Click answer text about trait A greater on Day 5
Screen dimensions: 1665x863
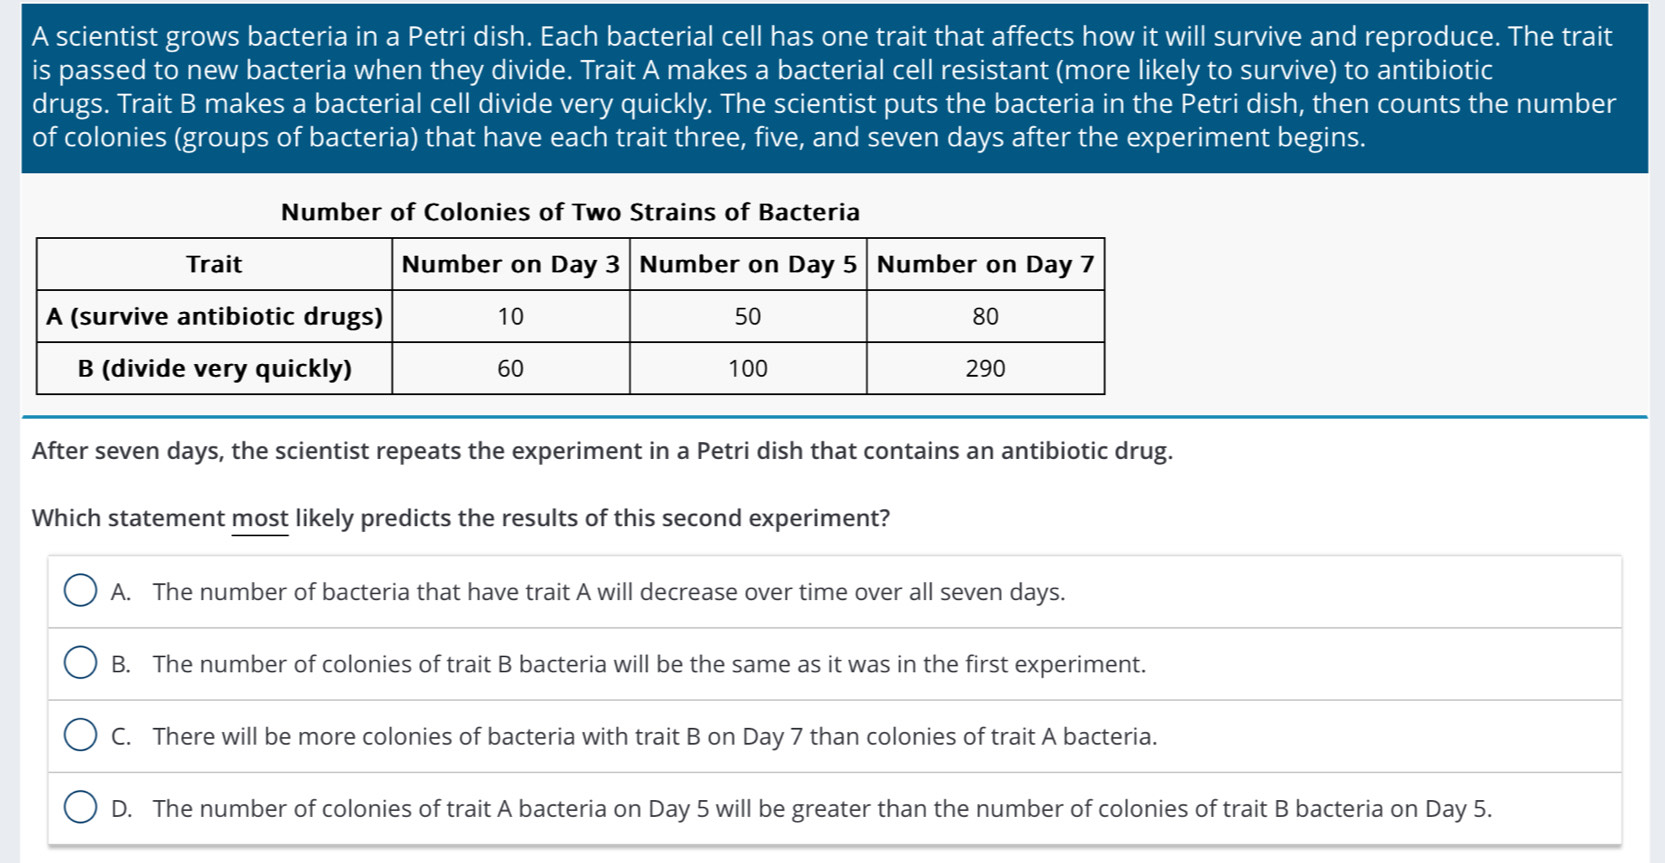click(x=822, y=808)
